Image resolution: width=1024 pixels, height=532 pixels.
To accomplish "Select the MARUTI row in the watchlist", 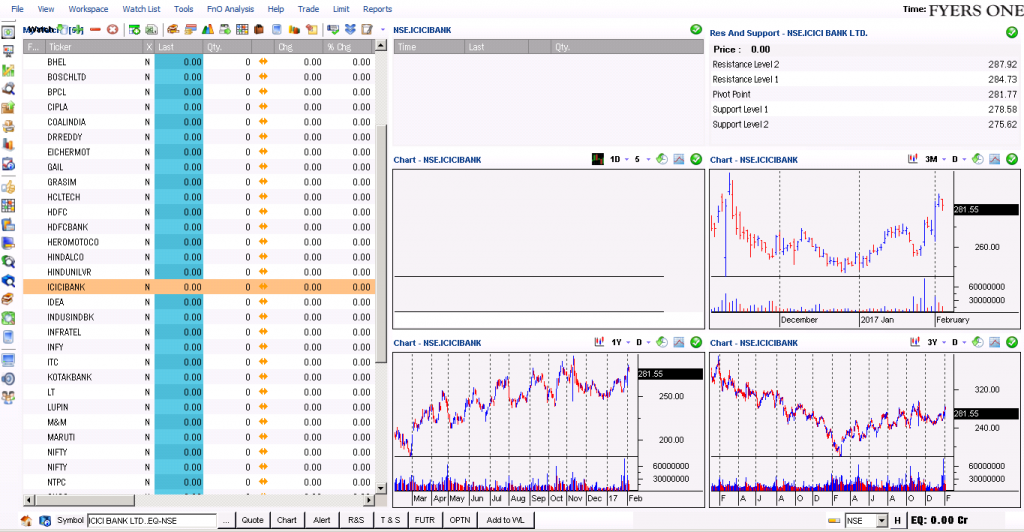I will [199, 437].
